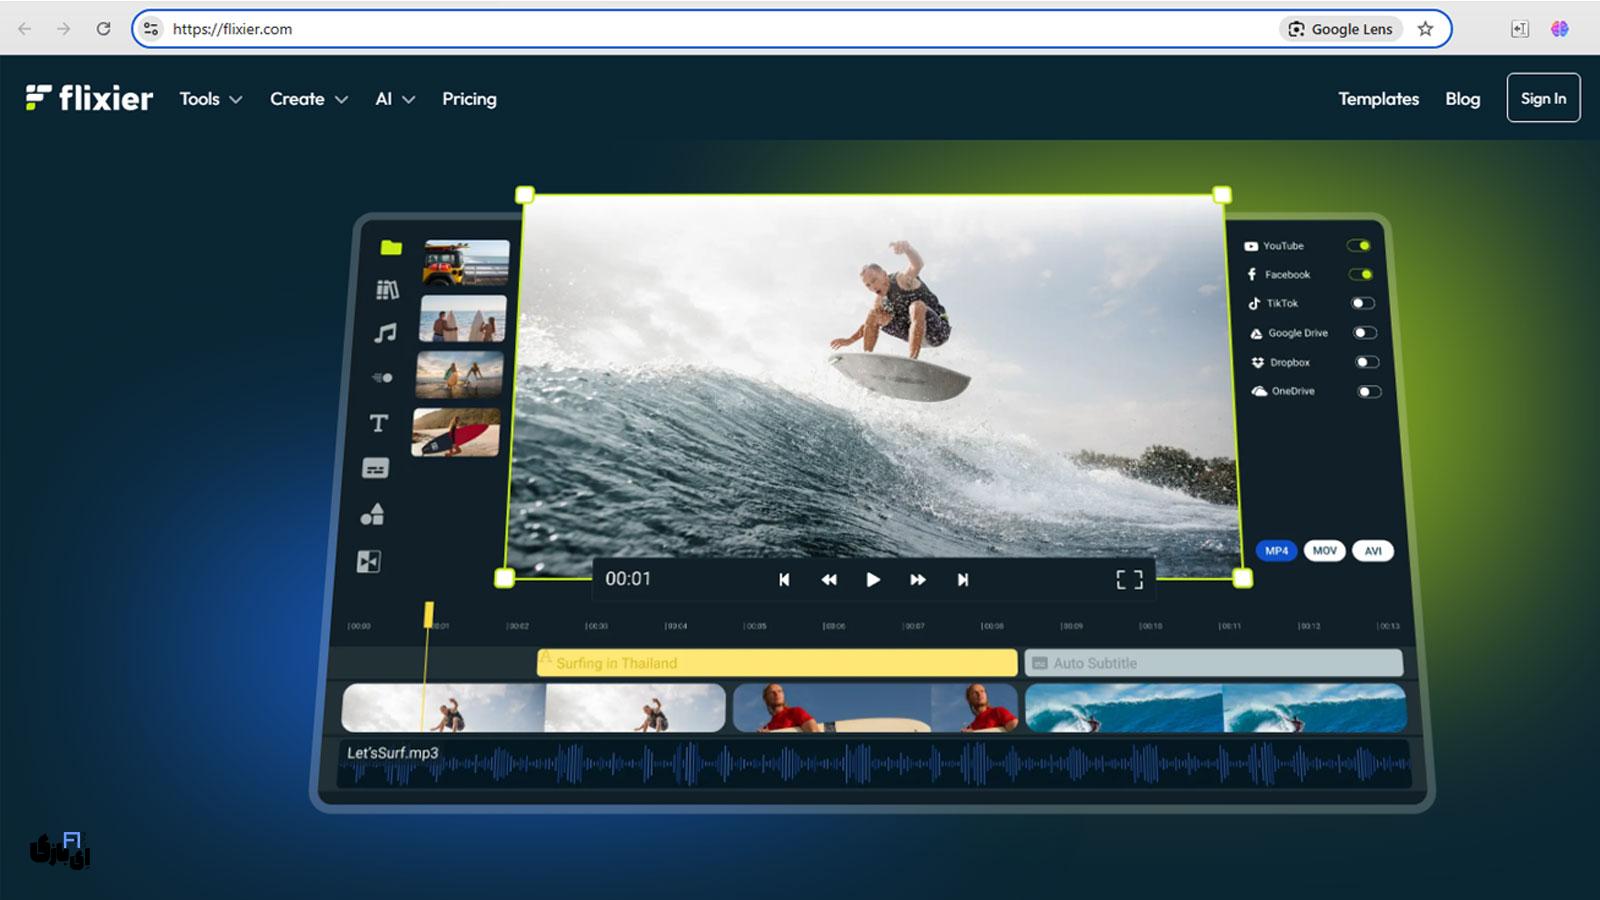
Task: Open the subtitles icon in sidebar
Action: click(375, 468)
